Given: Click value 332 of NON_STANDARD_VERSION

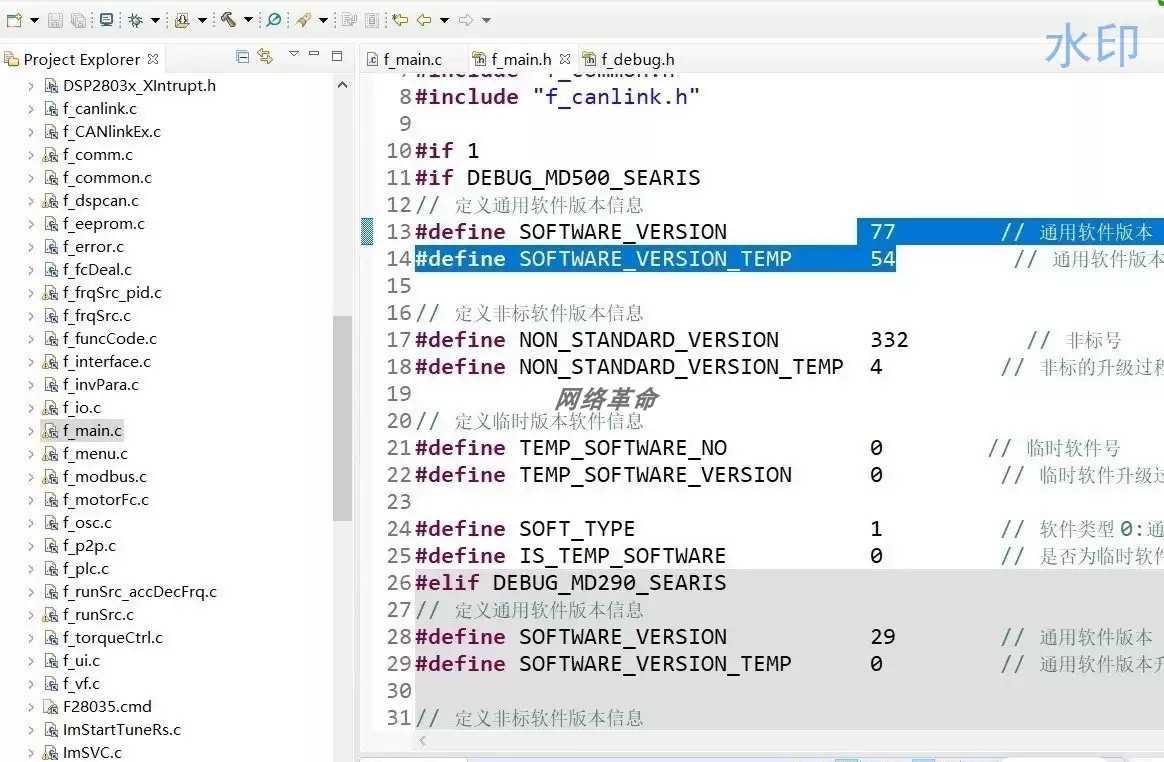Looking at the screenshot, I should coord(889,340).
